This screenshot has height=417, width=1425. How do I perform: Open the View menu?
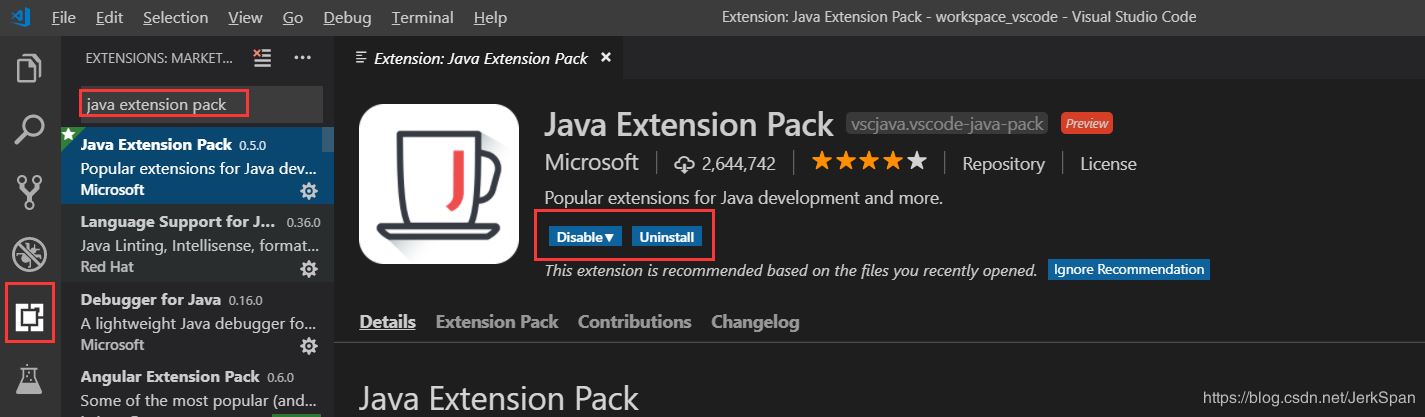[x=245, y=17]
